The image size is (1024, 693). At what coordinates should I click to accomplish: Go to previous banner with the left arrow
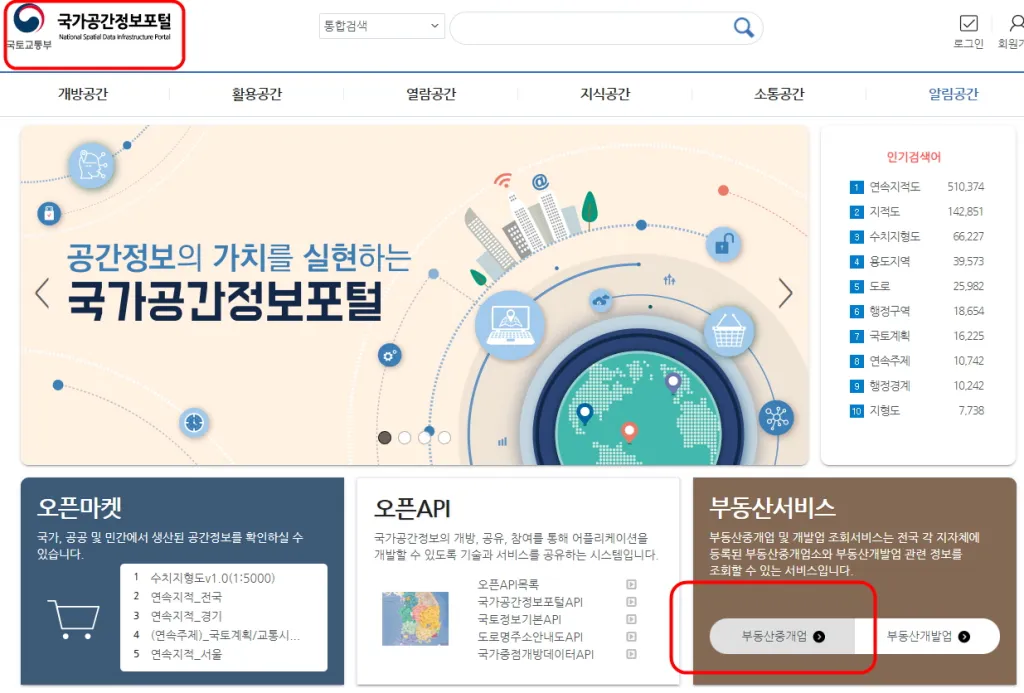tap(41, 295)
